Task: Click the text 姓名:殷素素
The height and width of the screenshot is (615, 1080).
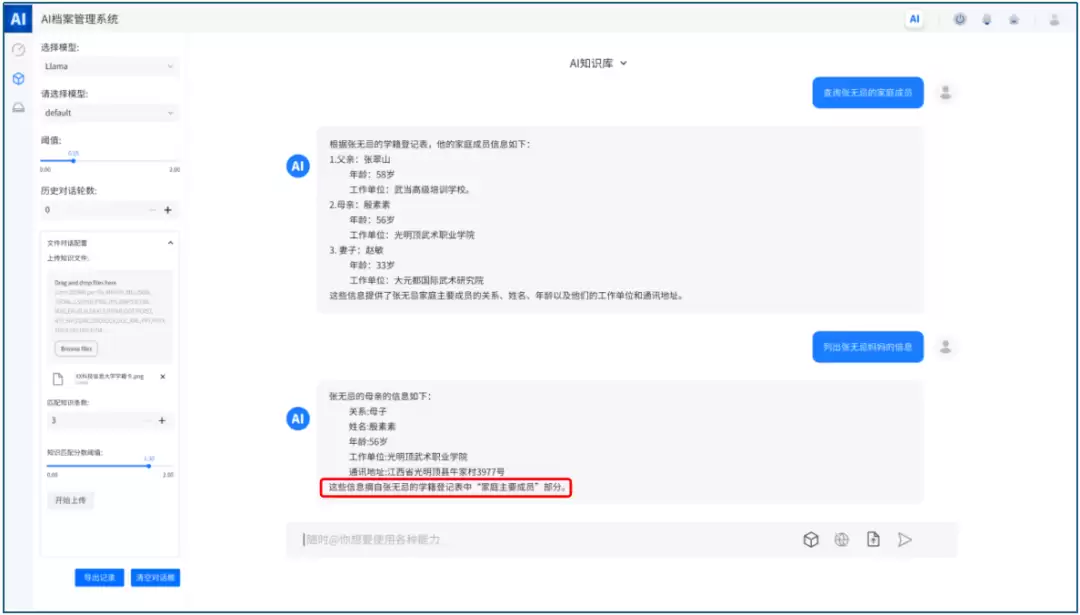Action: (372, 426)
